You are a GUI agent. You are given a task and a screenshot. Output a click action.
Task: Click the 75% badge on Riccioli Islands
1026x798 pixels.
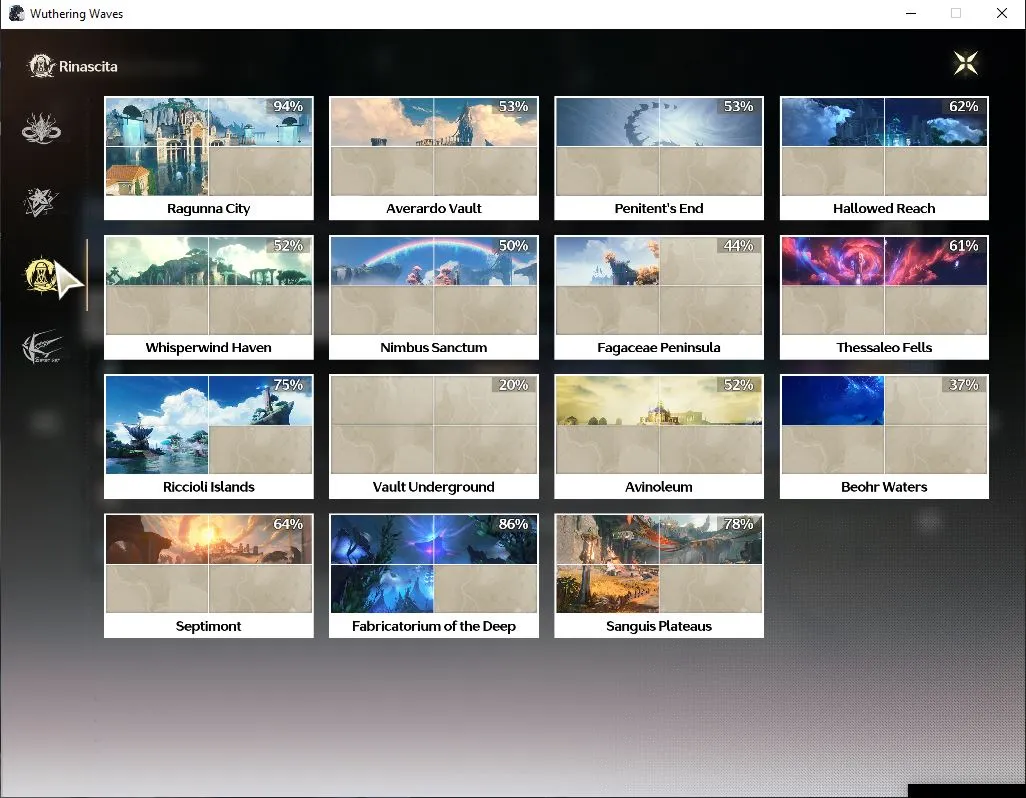coord(288,385)
